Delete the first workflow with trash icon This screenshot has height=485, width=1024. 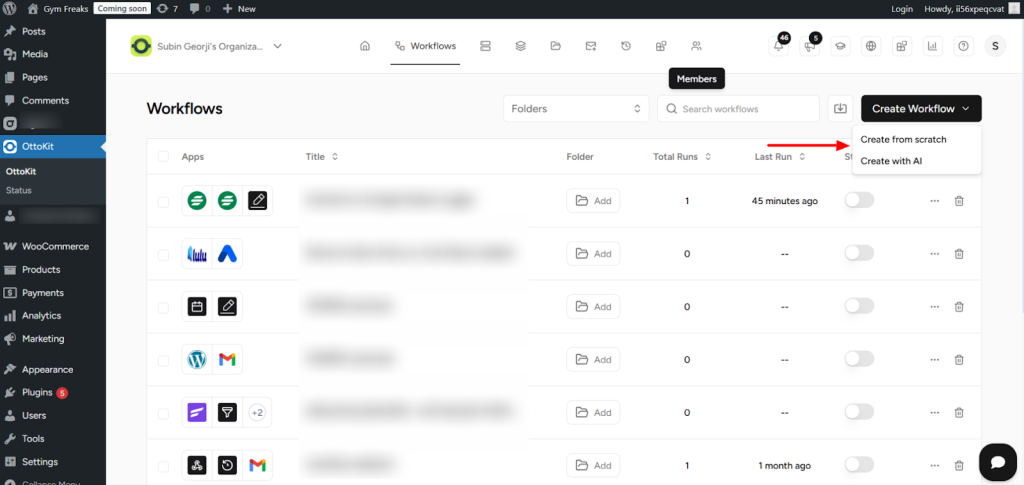959,201
